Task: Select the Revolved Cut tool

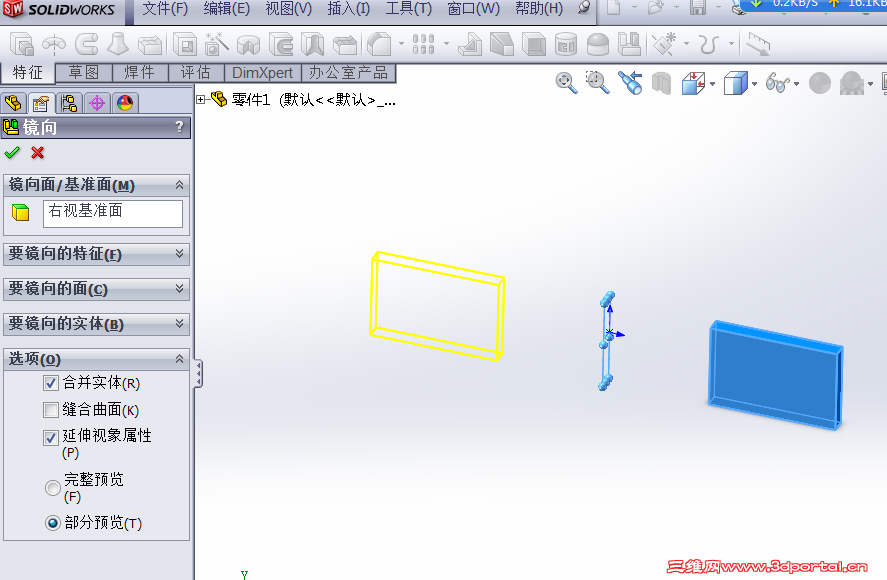Action: tap(248, 44)
